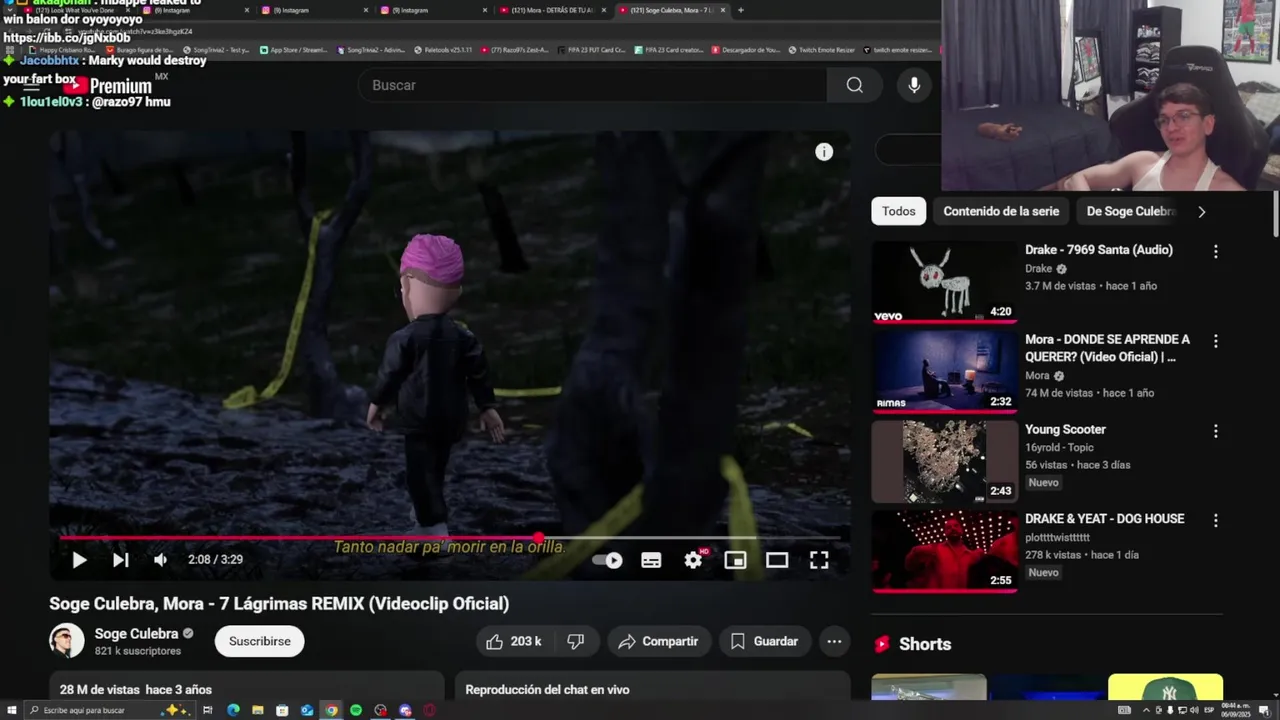Open Spotify from the taskbar
1280x720 pixels.
[x=356, y=710]
